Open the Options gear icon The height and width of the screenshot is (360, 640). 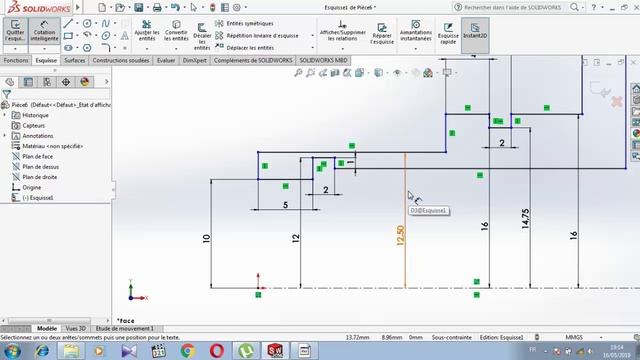click(237, 7)
